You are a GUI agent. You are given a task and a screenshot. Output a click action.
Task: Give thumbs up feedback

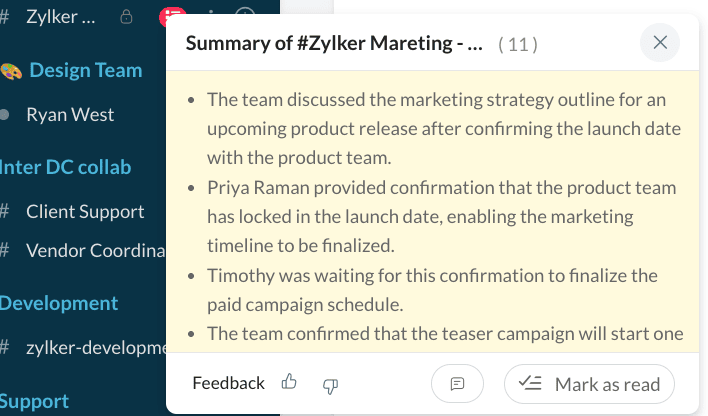coord(289,382)
